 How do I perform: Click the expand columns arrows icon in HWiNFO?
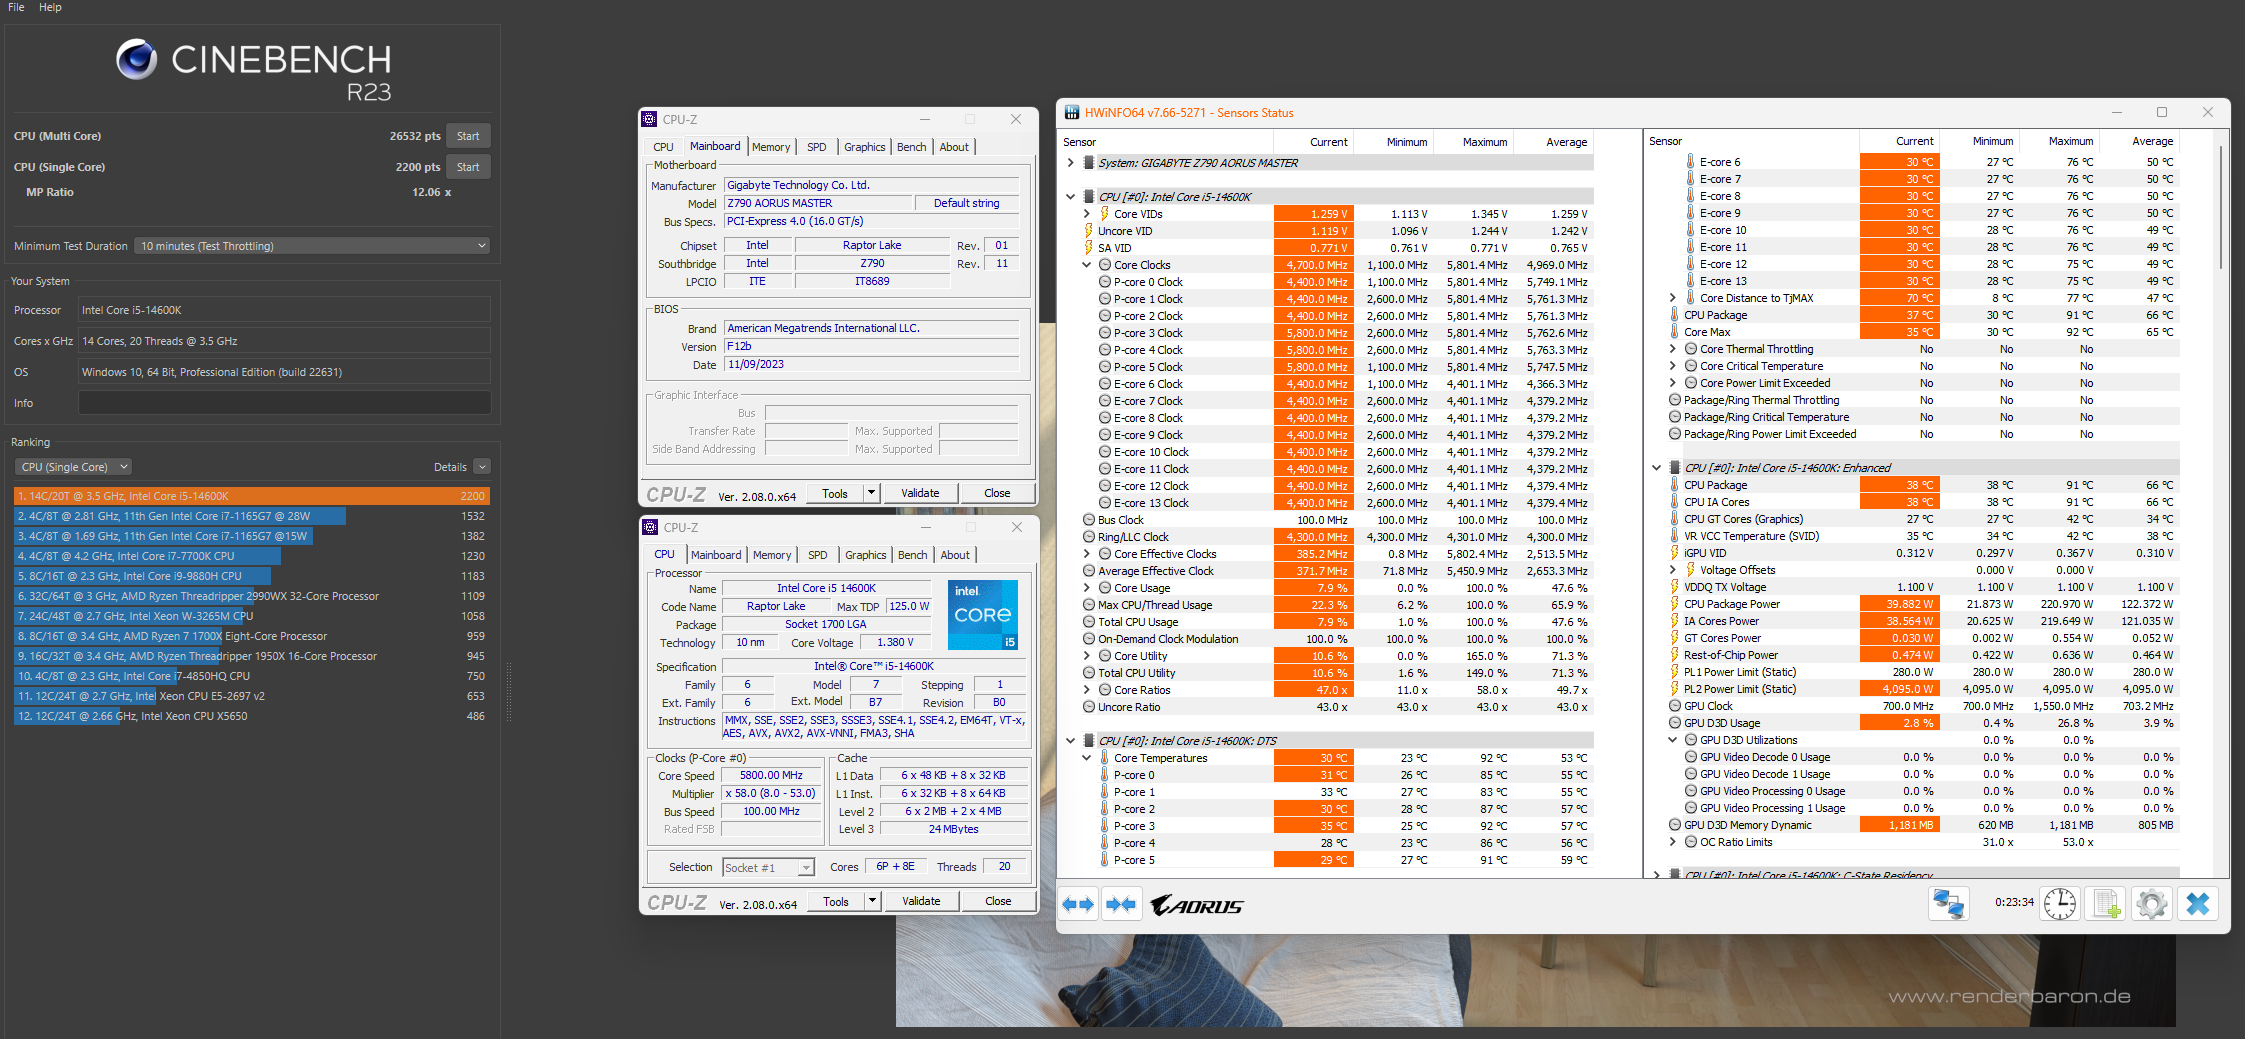coord(1078,904)
